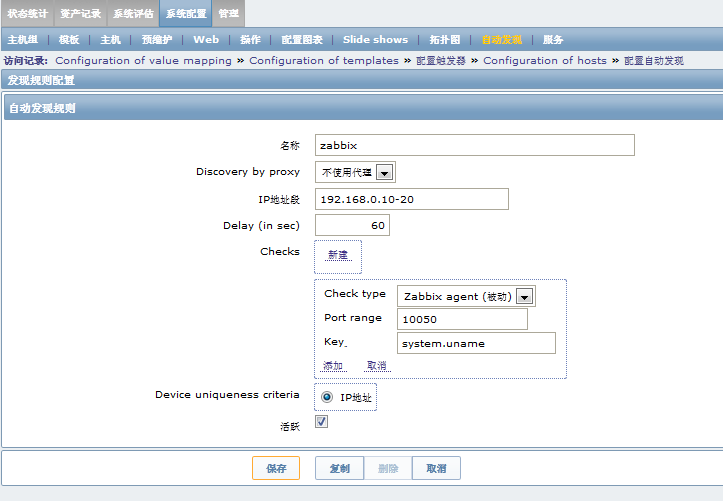The height and width of the screenshot is (501, 723).
Task: Click the 保存 button
Action: 276,468
